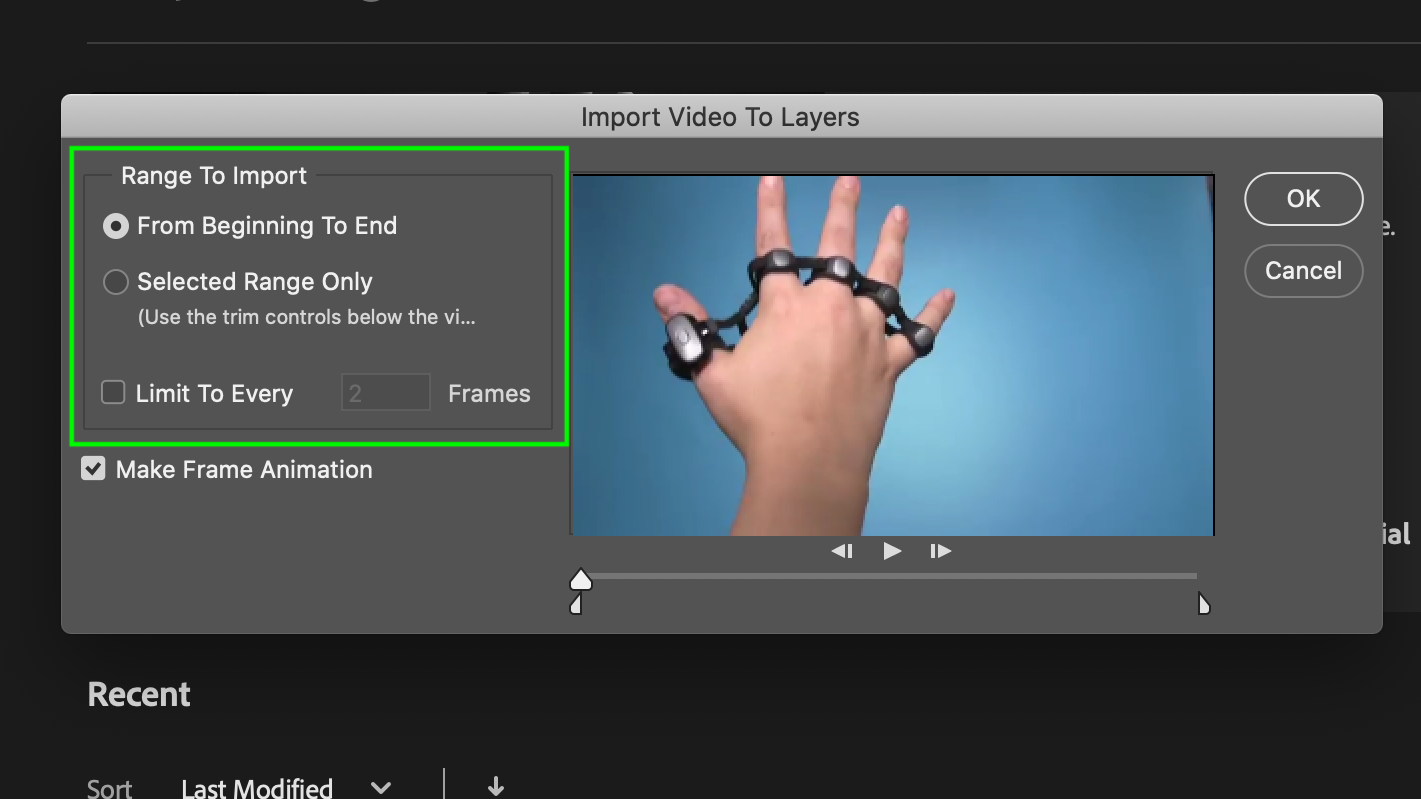The height and width of the screenshot is (799, 1421).
Task: Click the chevron next to Last Modified
Action: [x=380, y=786]
